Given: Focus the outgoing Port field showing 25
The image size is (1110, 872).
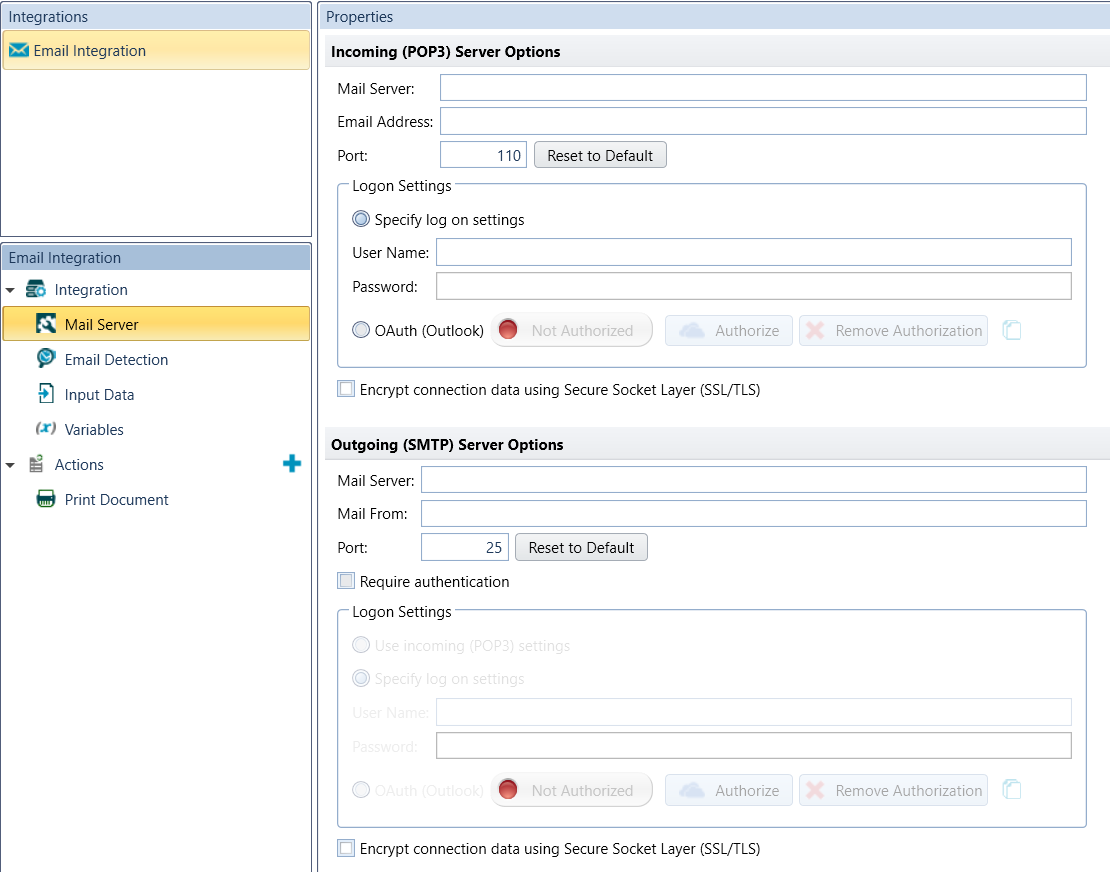Looking at the screenshot, I should (x=464, y=547).
